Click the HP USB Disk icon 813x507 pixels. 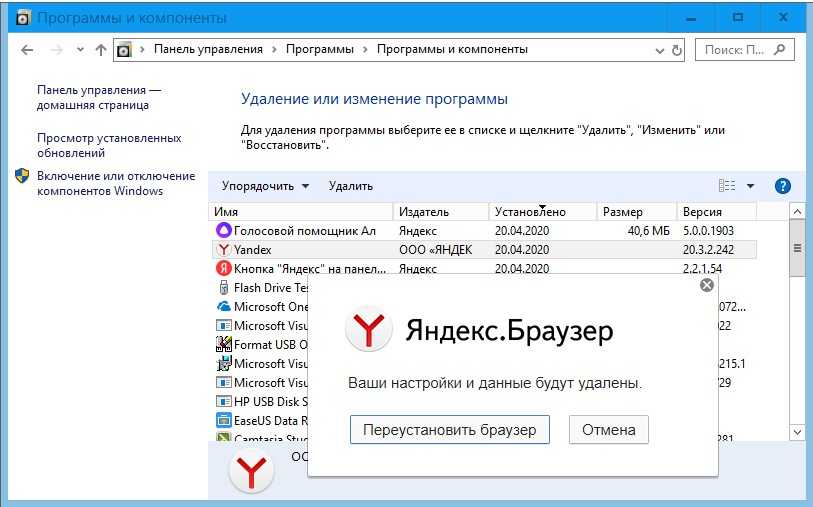pyautogui.click(x=223, y=401)
